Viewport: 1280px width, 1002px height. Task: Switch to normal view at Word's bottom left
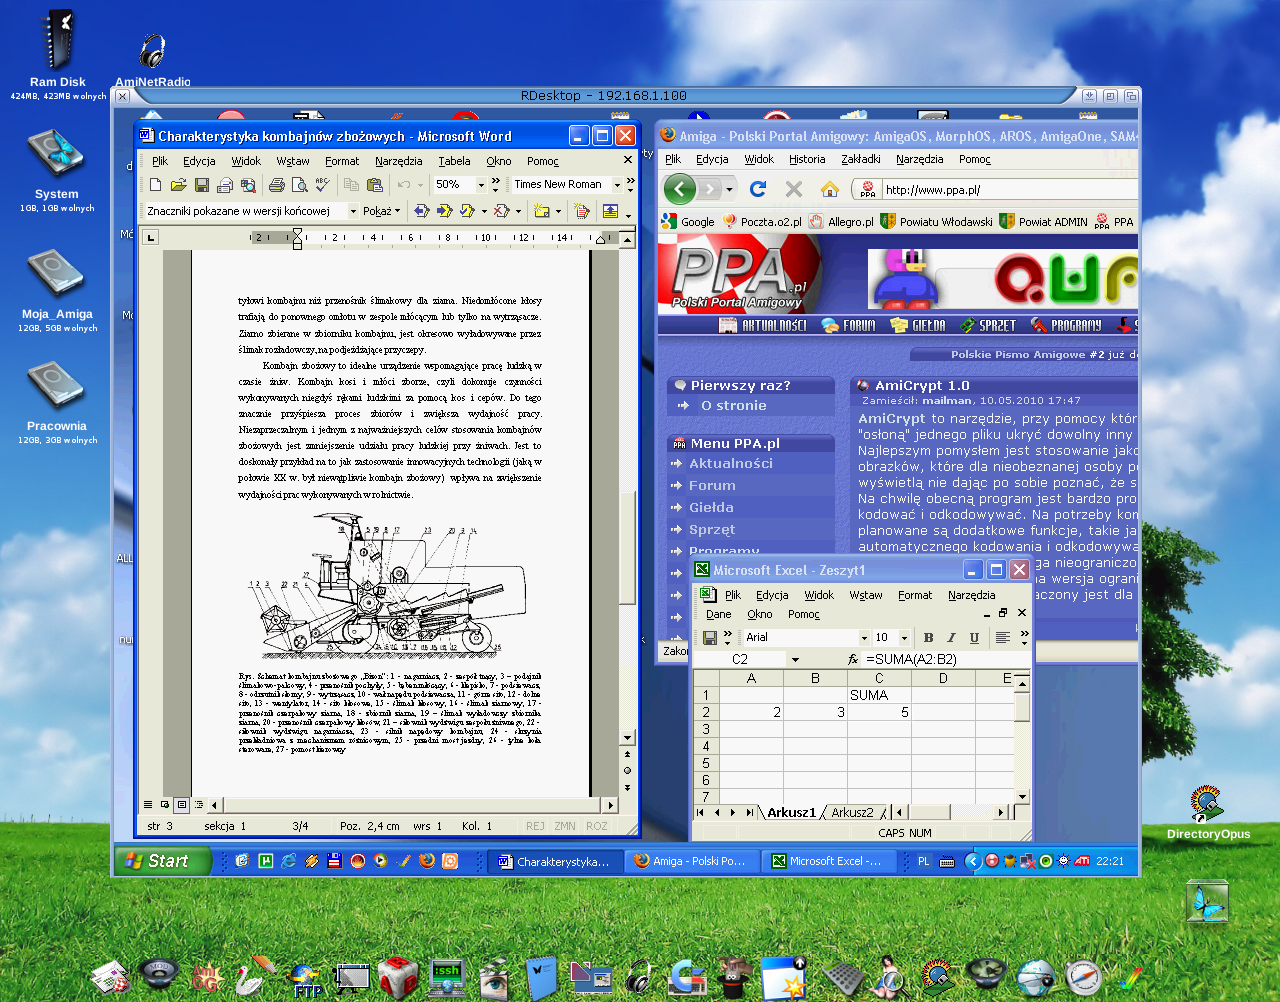[x=148, y=804]
